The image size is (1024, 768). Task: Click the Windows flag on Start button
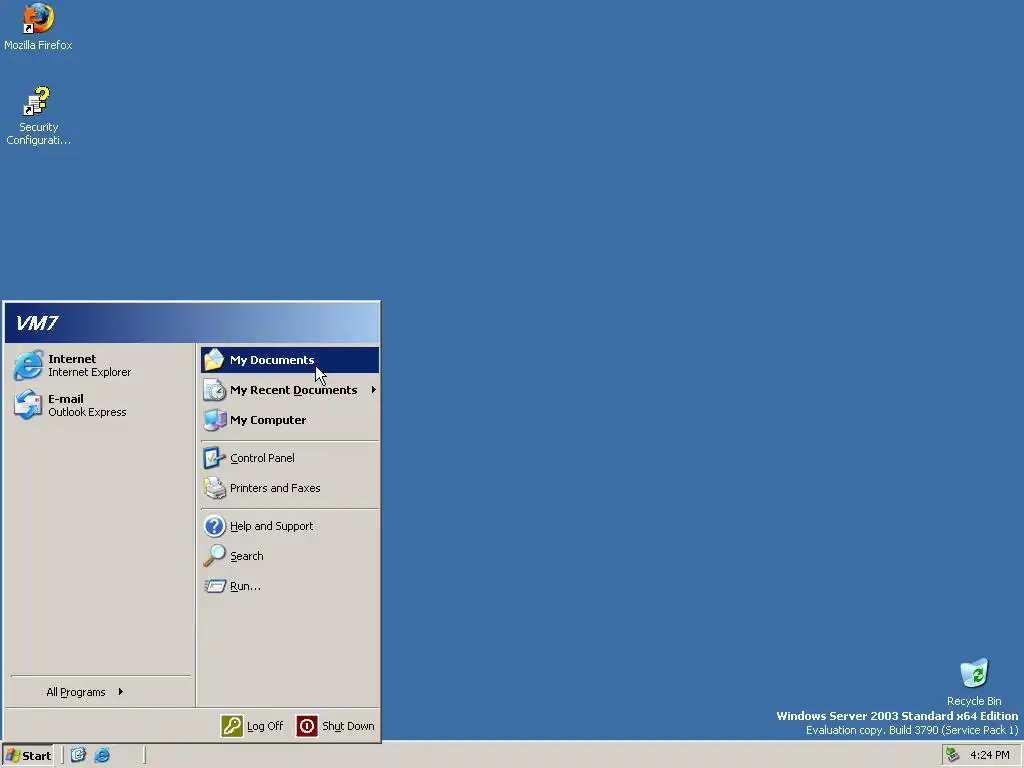tap(13, 756)
